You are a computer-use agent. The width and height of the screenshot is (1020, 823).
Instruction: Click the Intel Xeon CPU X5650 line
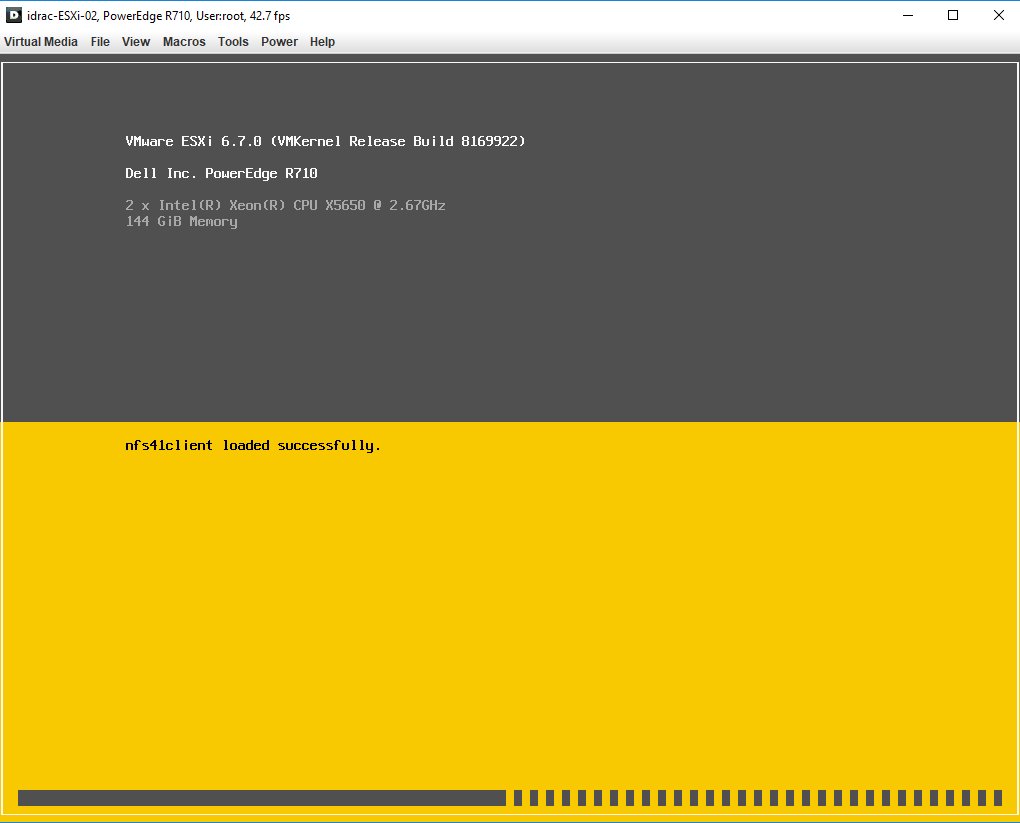click(285, 205)
